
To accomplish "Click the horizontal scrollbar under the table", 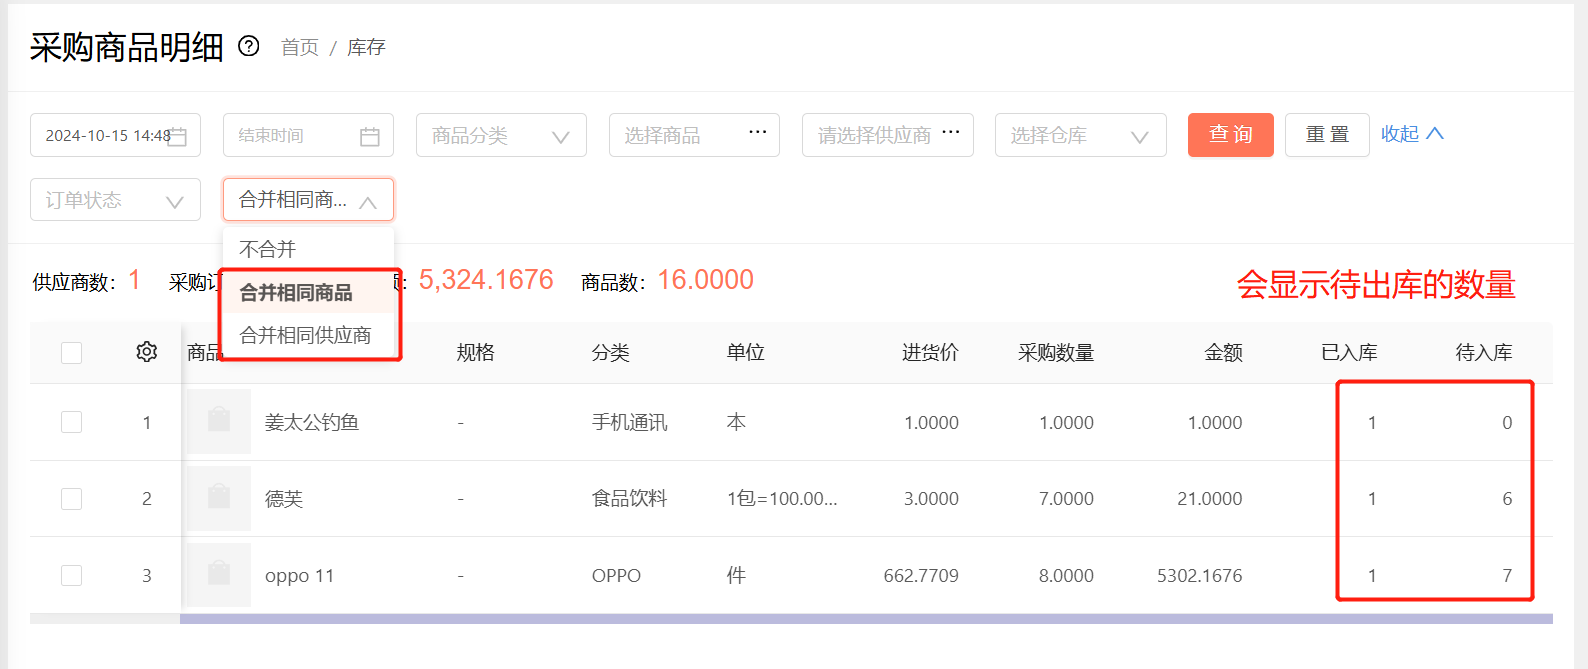I will click(865, 619).
